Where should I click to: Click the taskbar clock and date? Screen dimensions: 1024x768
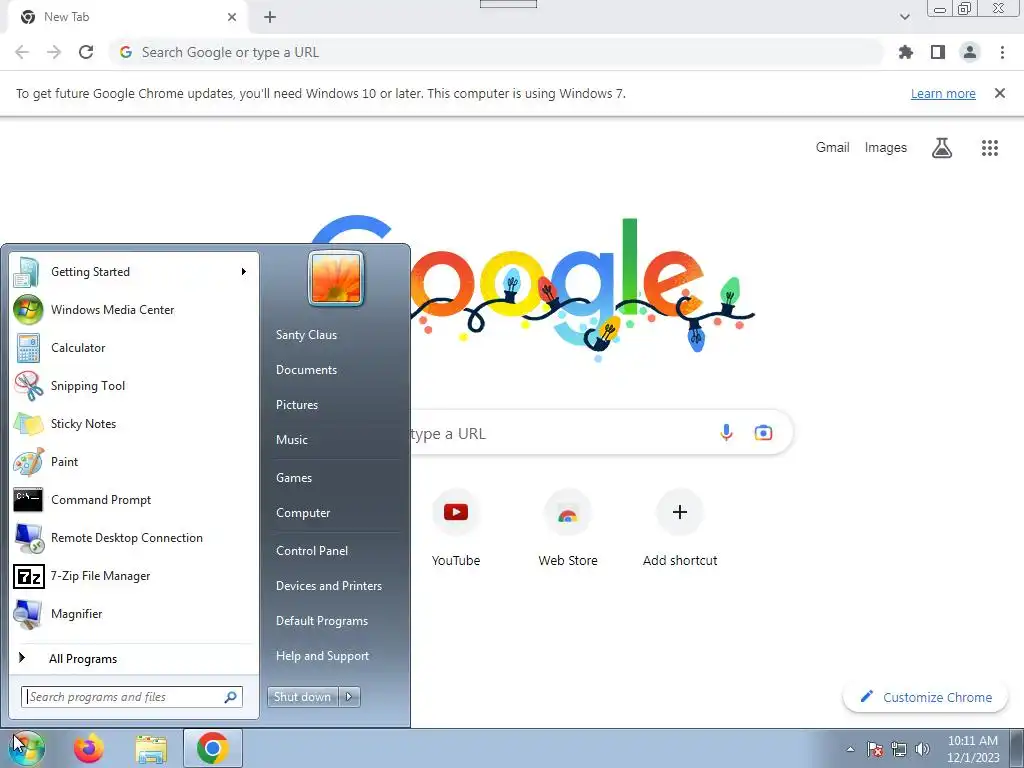click(x=972, y=749)
